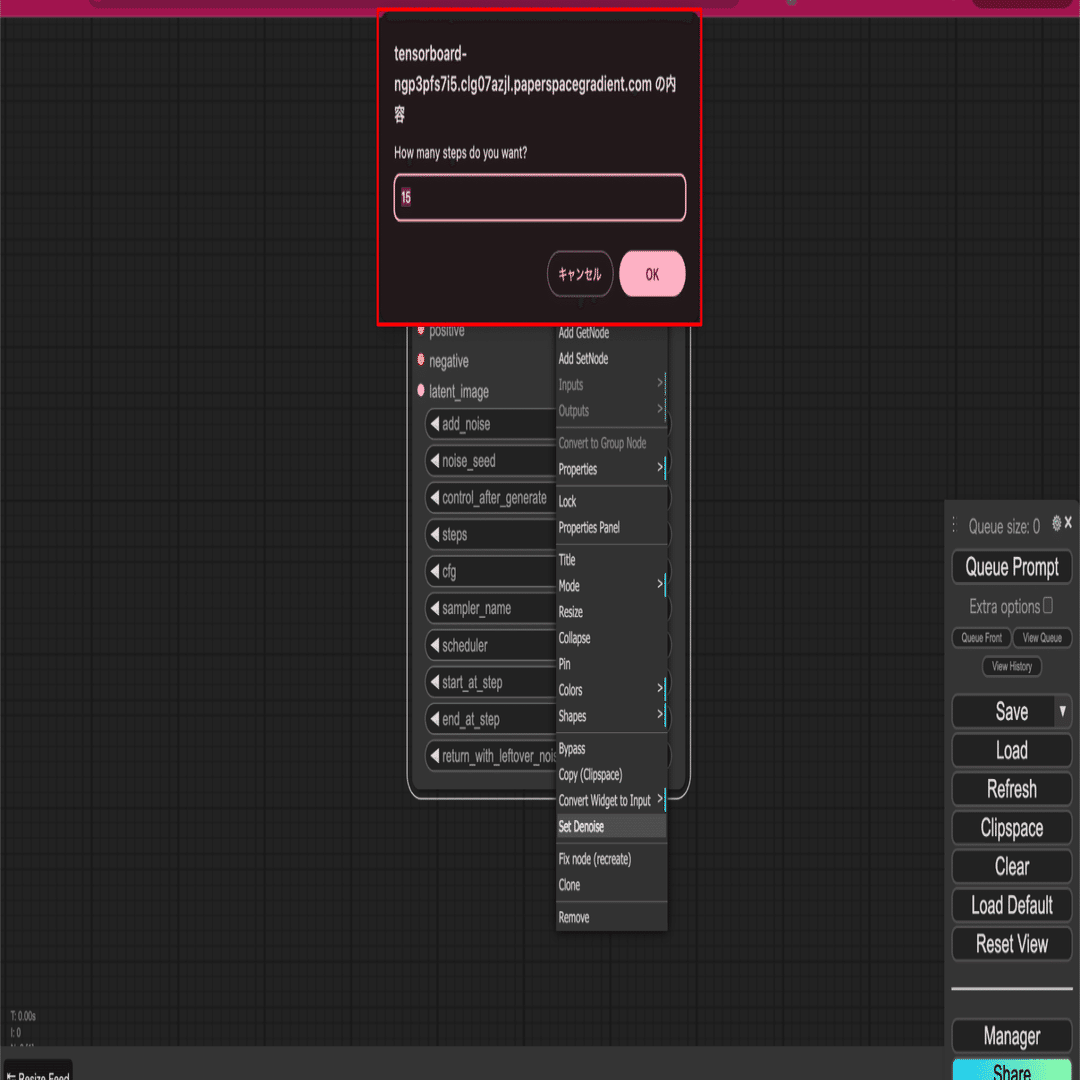Expand the Inputs submenu

(611, 384)
